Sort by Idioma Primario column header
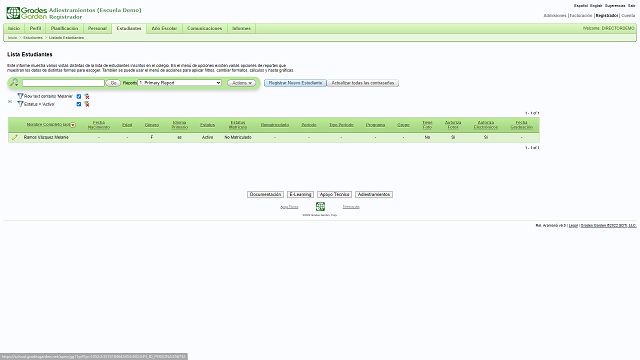 pos(180,125)
